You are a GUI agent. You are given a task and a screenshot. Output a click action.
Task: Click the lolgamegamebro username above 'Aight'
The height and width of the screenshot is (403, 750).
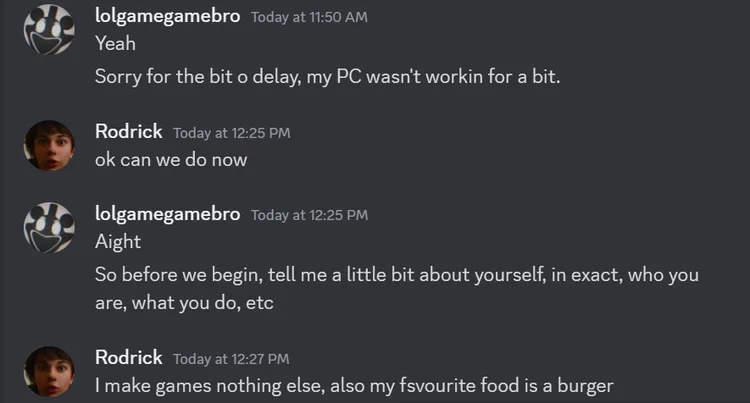167,214
